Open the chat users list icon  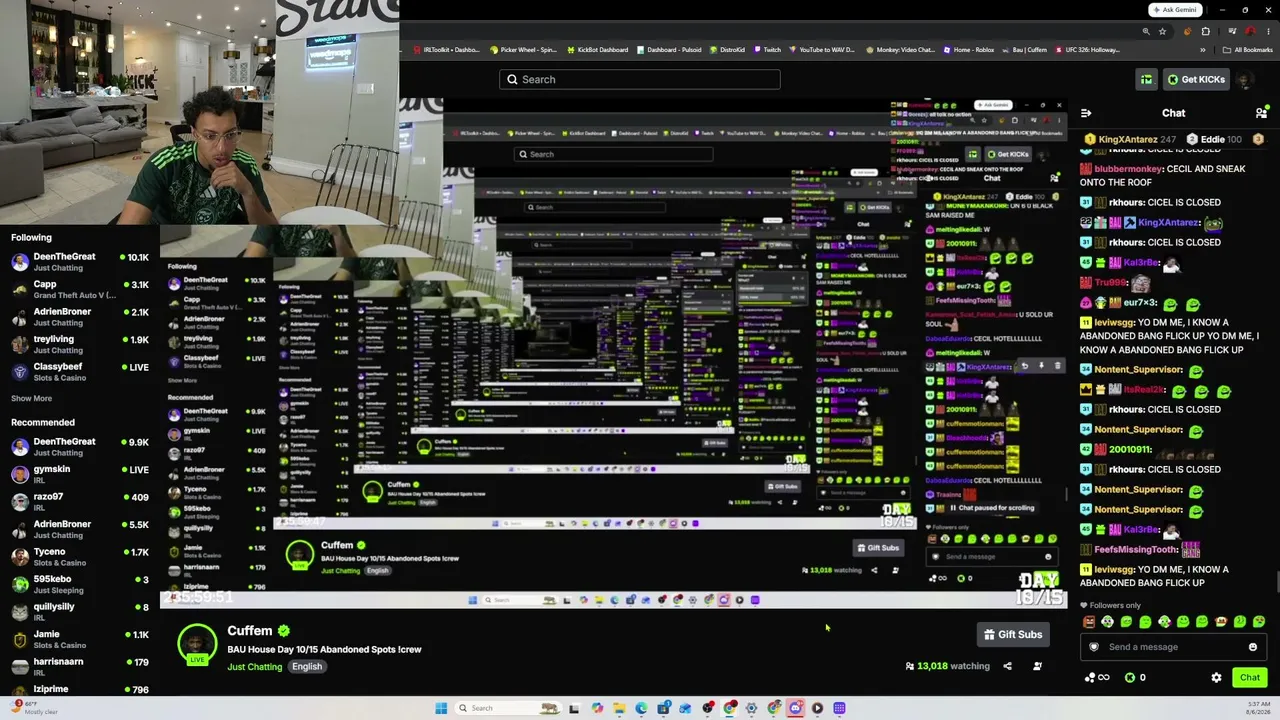tap(1261, 113)
